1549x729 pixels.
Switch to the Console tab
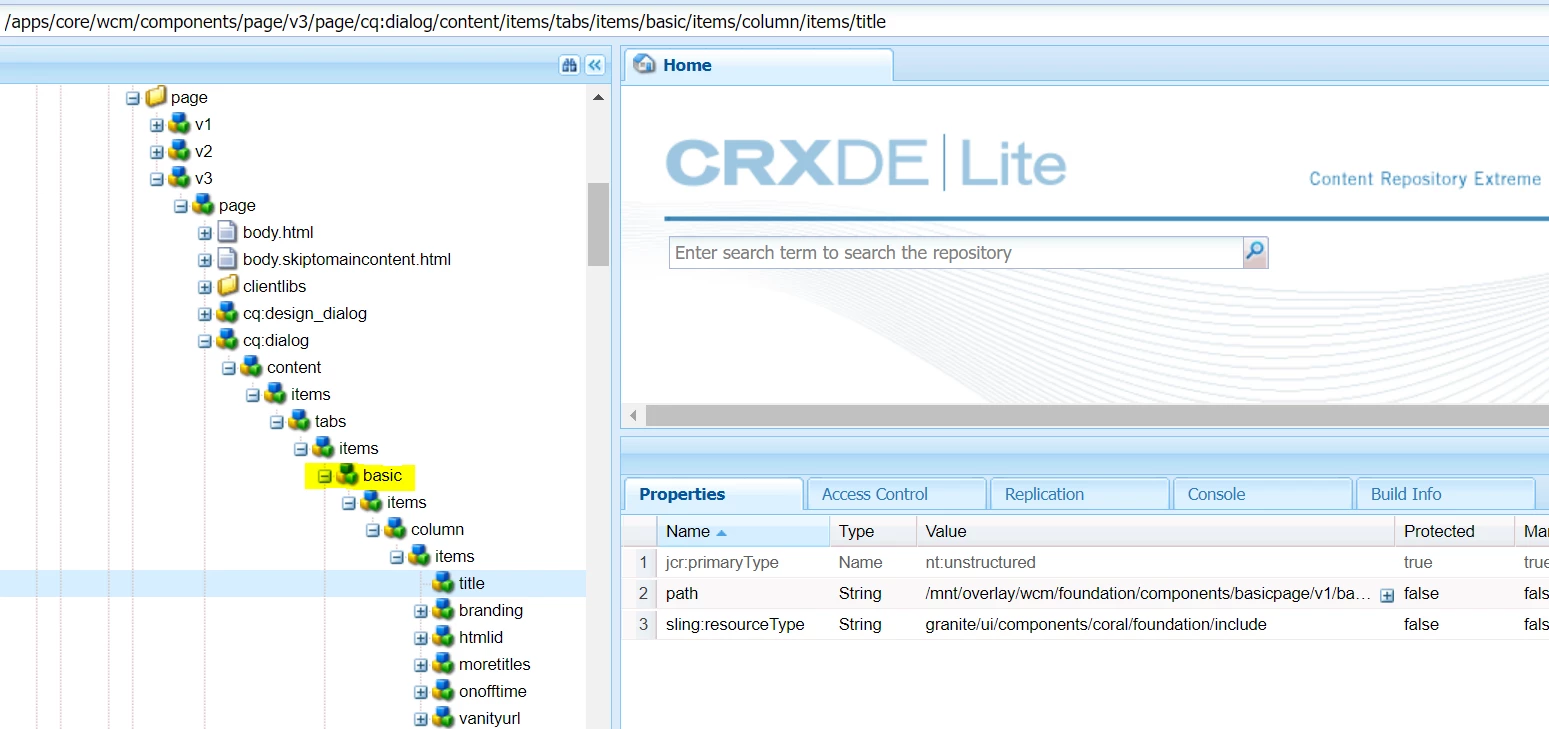click(1262, 494)
